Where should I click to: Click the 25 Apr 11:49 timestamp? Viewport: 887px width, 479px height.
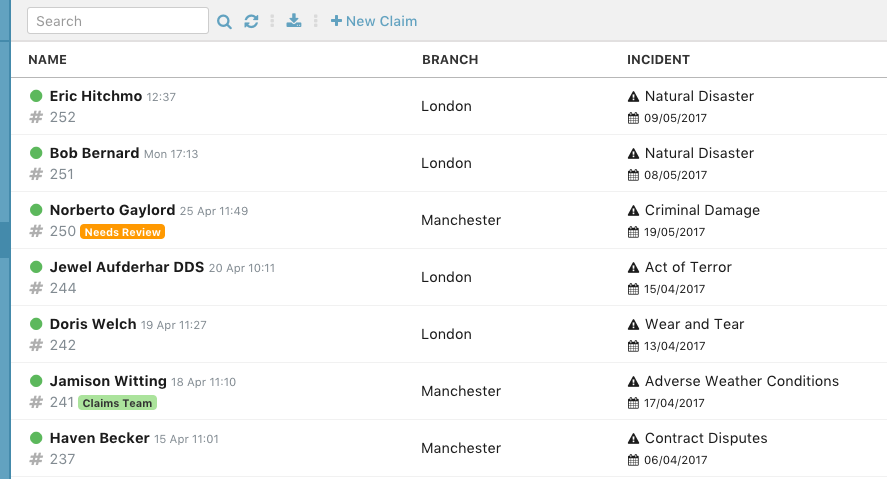pos(214,211)
